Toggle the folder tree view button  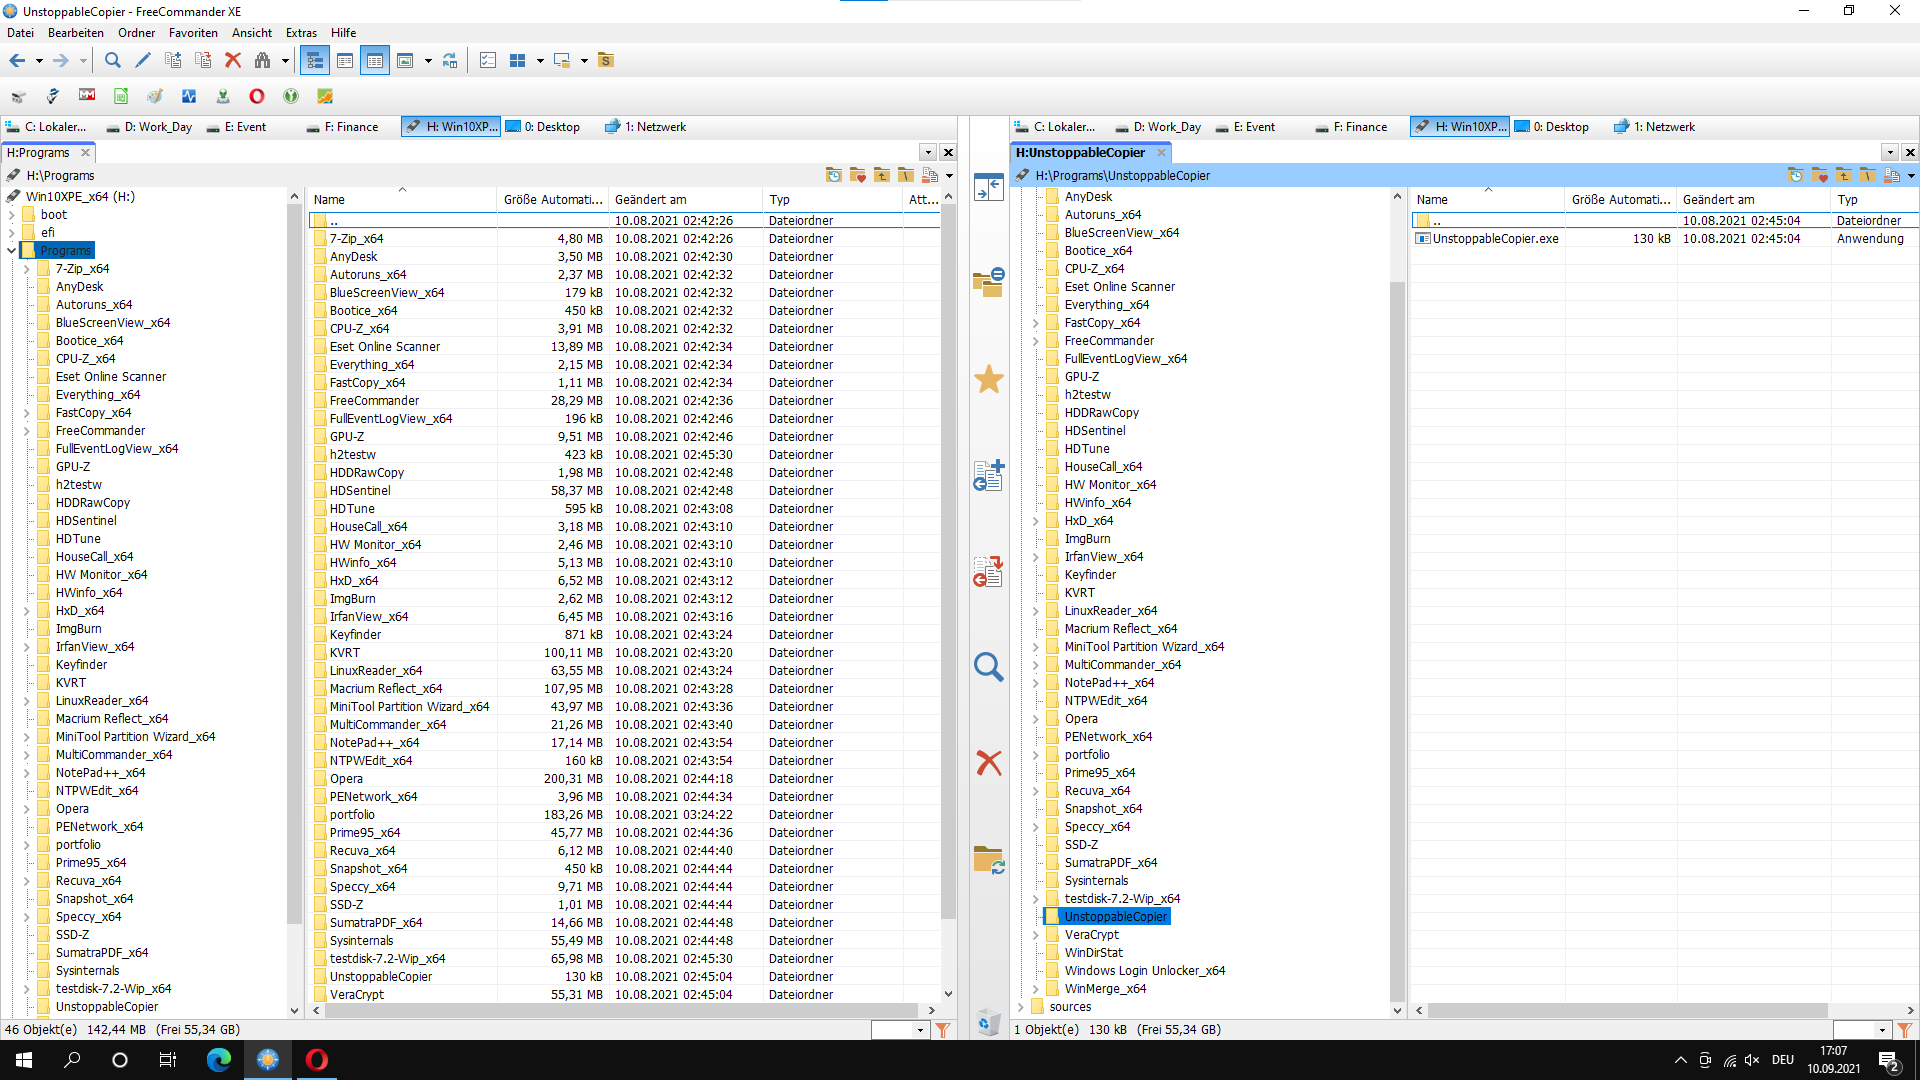pyautogui.click(x=315, y=61)
